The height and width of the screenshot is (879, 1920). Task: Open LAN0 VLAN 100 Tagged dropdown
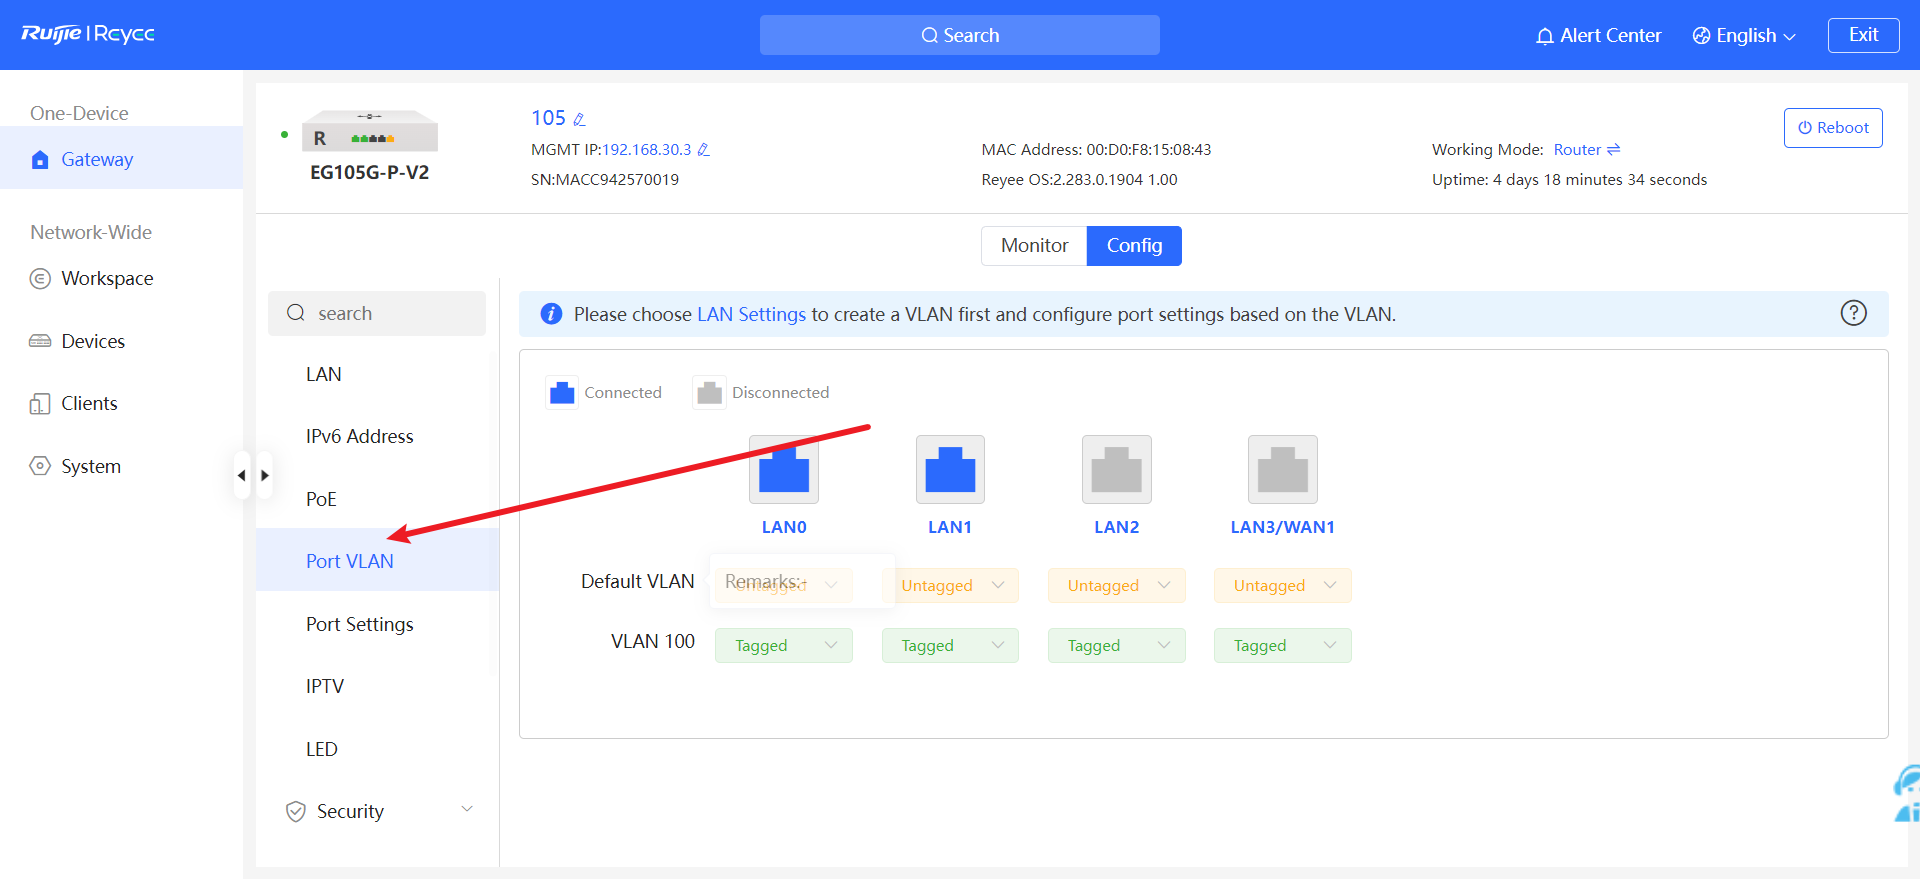coord(783,646)
